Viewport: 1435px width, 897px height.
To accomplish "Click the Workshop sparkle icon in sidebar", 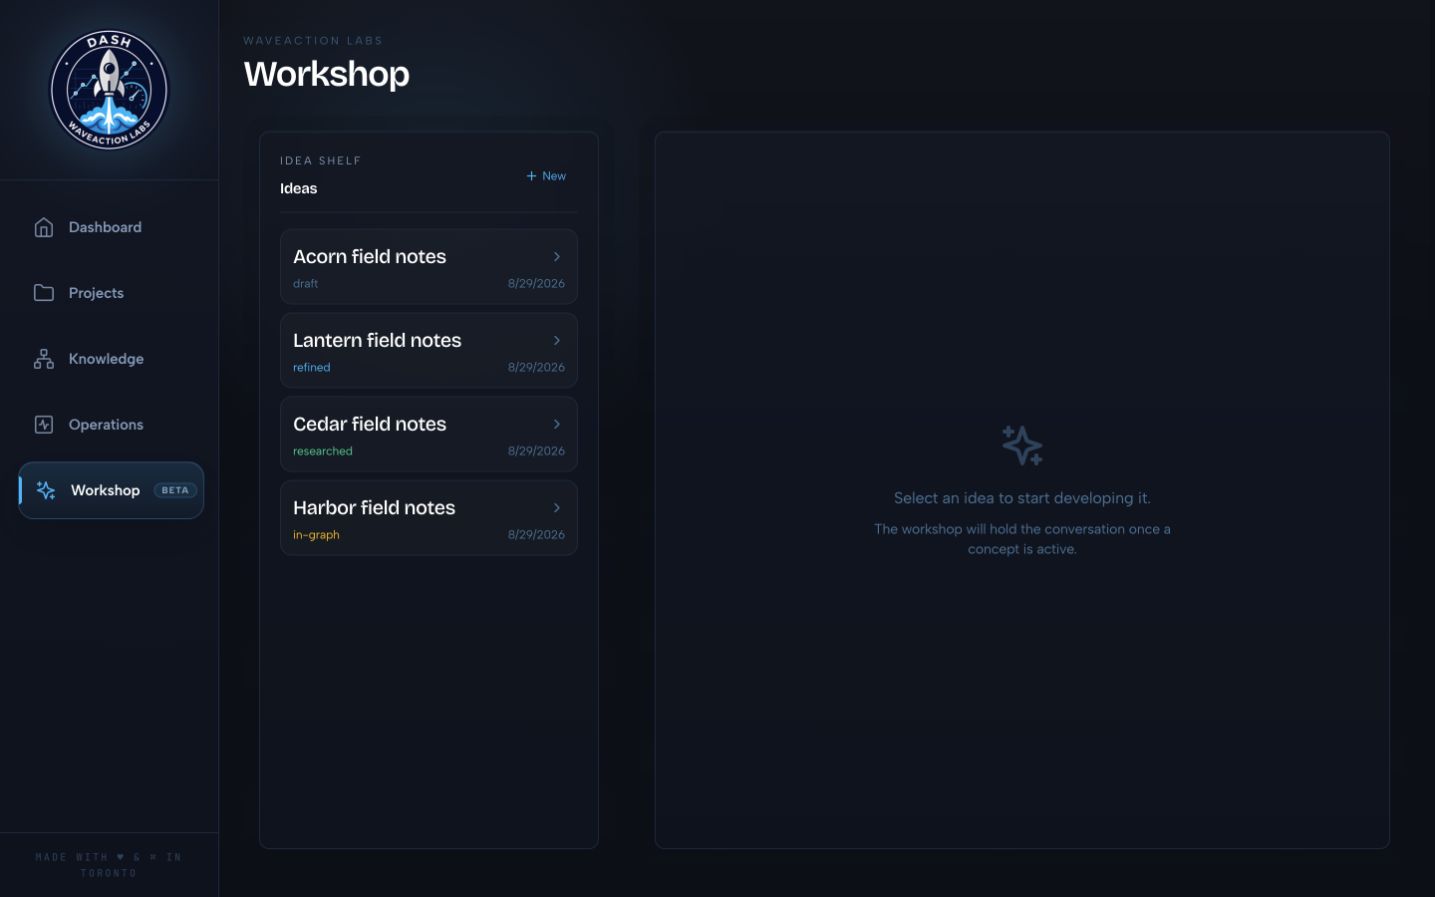I will coord(46,490).
